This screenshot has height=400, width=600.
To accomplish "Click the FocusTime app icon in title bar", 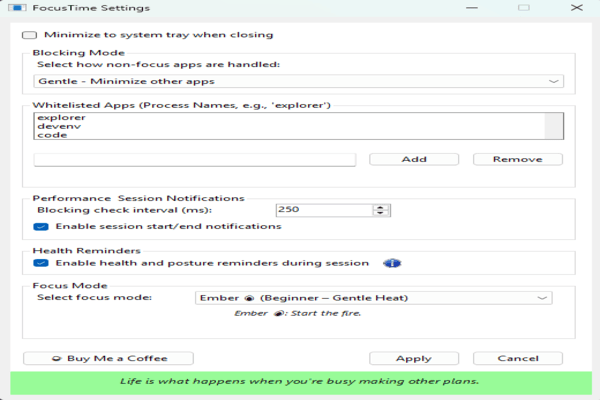I will pyautogui.click(x=17, y=8).
